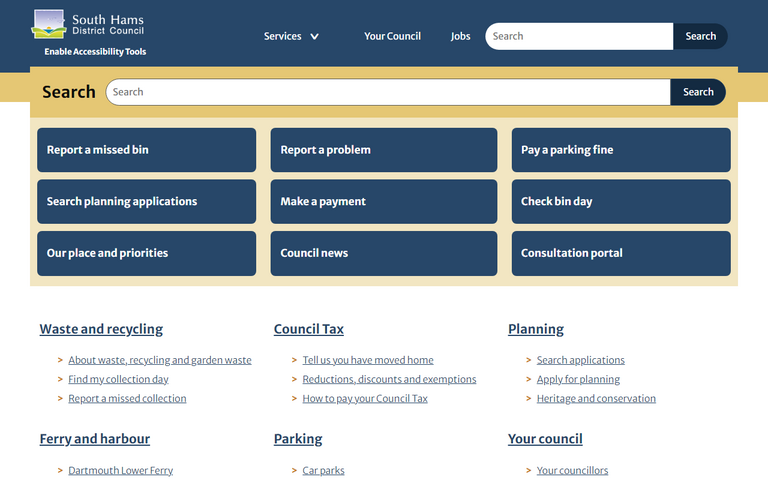Open the Your Council menu item
This screenshot has width=768, height=480.
point(392,36)
